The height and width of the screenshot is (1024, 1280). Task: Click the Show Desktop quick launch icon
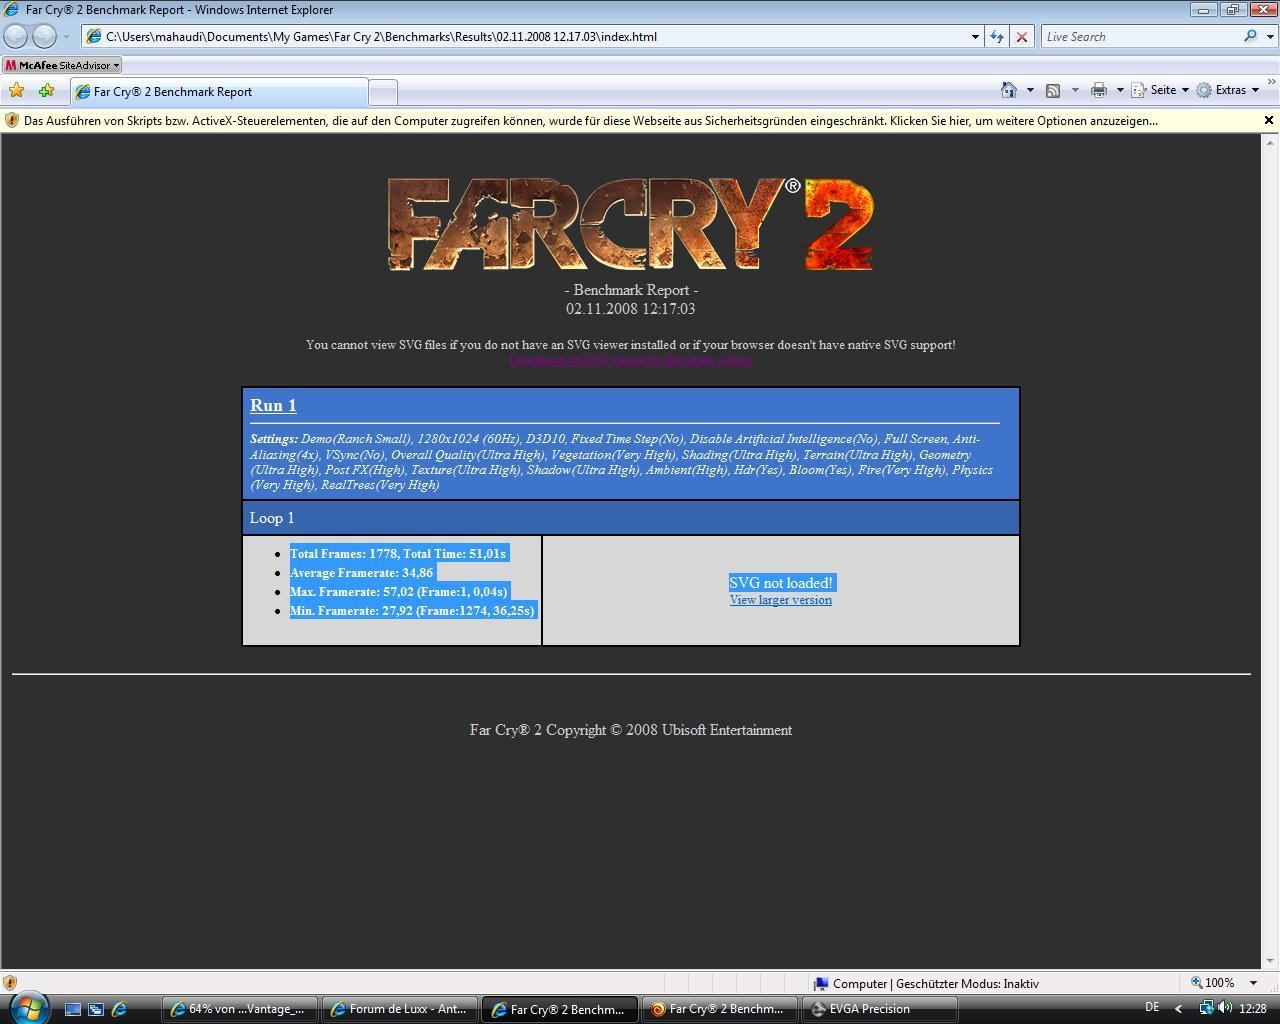pyautogui.click(x=73, y=1009)
